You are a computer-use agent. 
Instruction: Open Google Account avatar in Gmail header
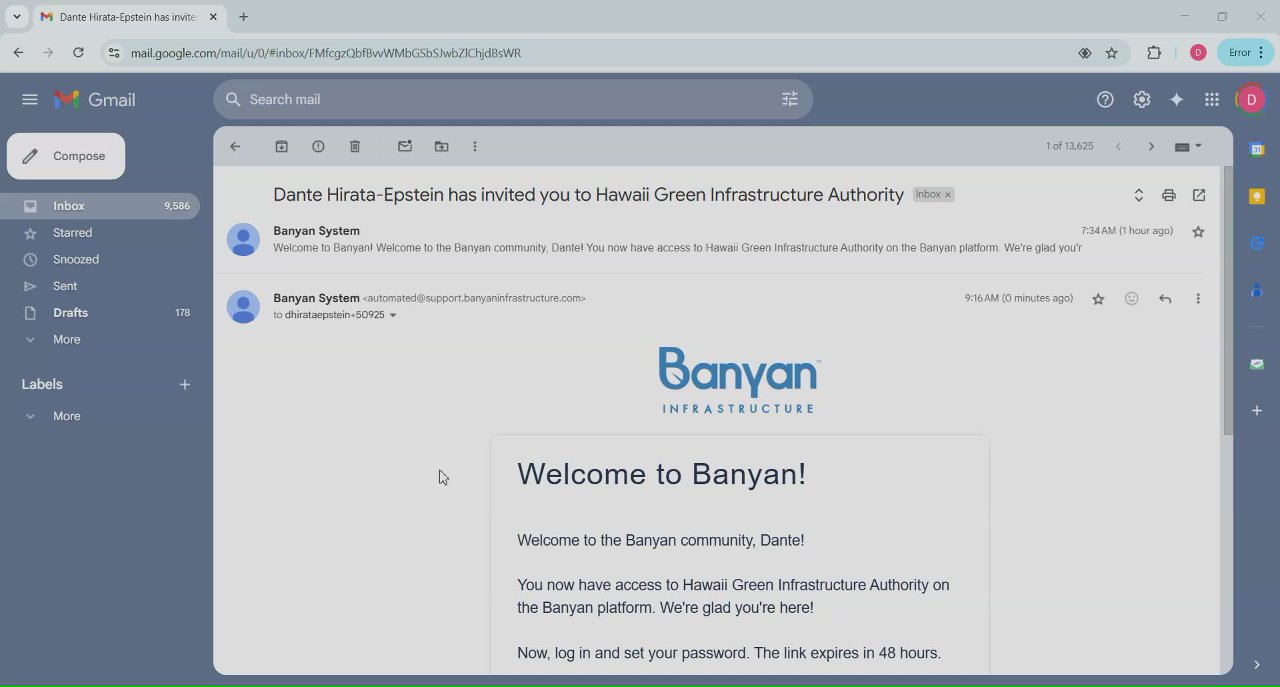coord(1251,99)
